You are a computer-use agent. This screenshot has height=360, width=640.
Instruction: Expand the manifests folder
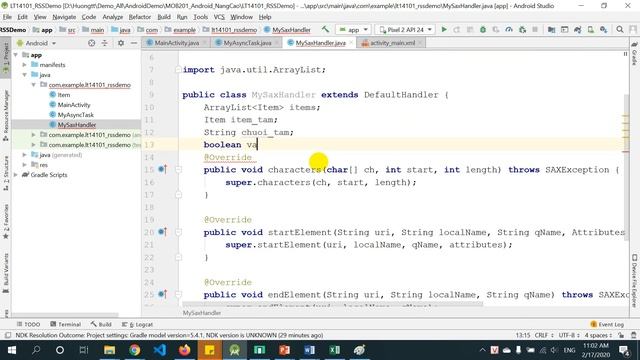click(x=24, y=64)
